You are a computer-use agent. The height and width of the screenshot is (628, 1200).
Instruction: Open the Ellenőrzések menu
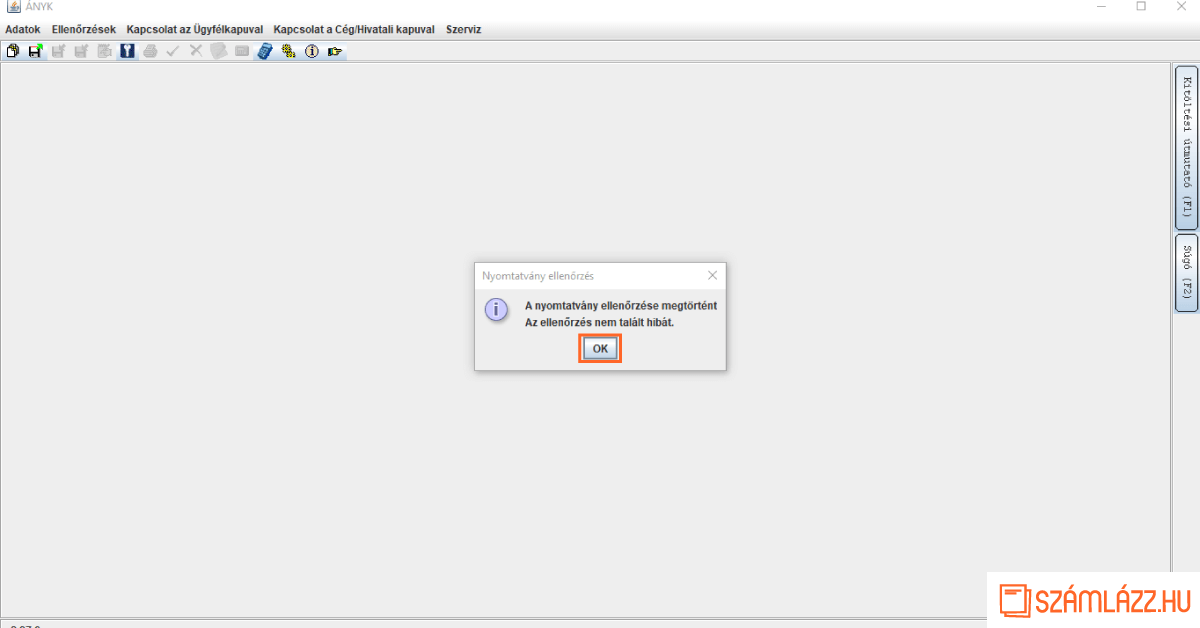pos(83,30)
